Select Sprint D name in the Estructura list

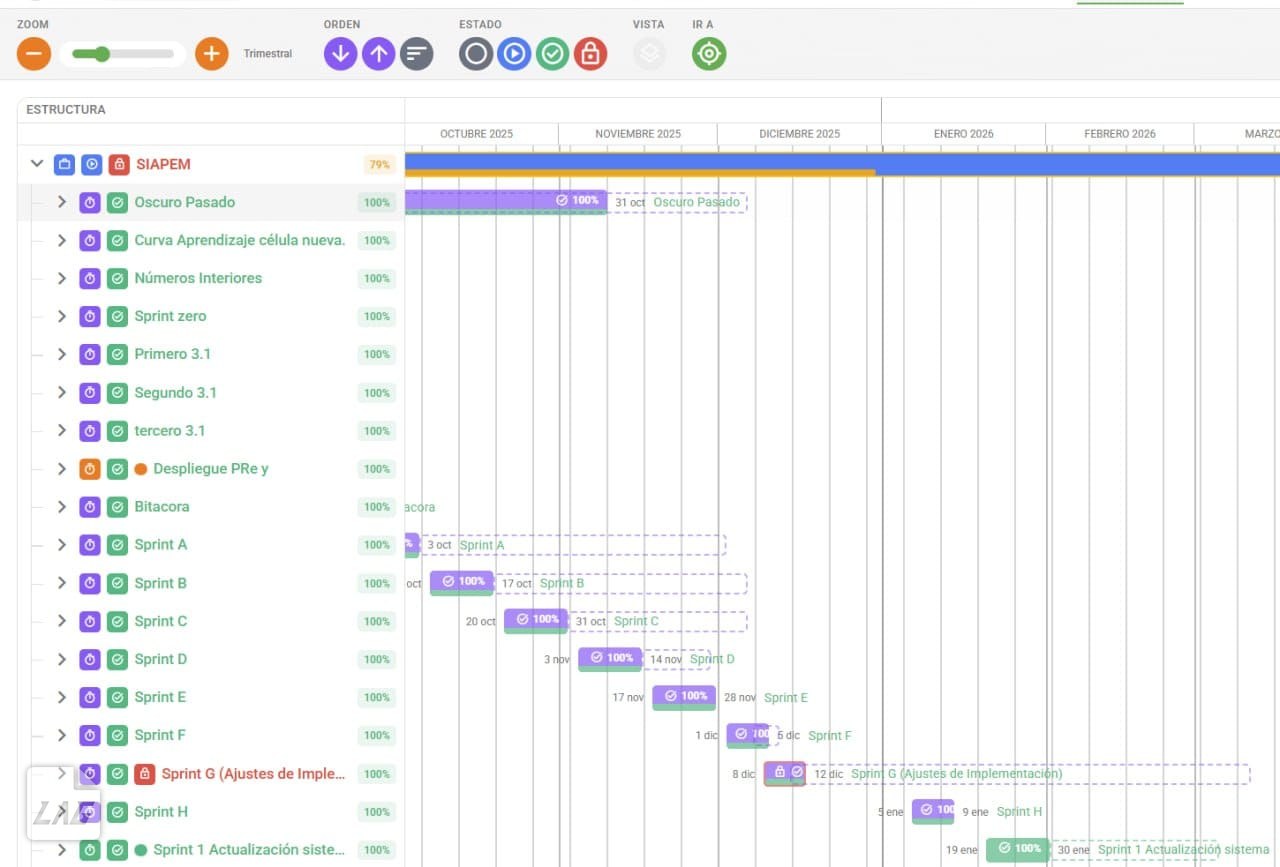161,659
